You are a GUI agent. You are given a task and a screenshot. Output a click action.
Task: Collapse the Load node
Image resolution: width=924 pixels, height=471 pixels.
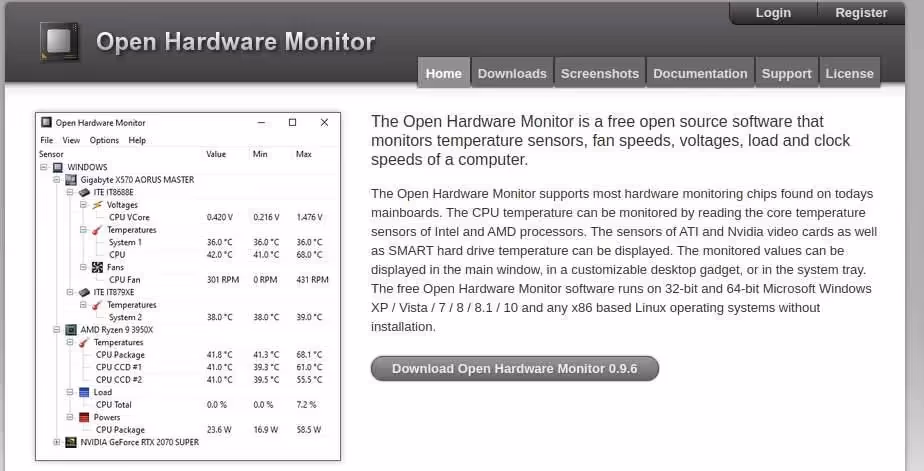pos(70,392)
